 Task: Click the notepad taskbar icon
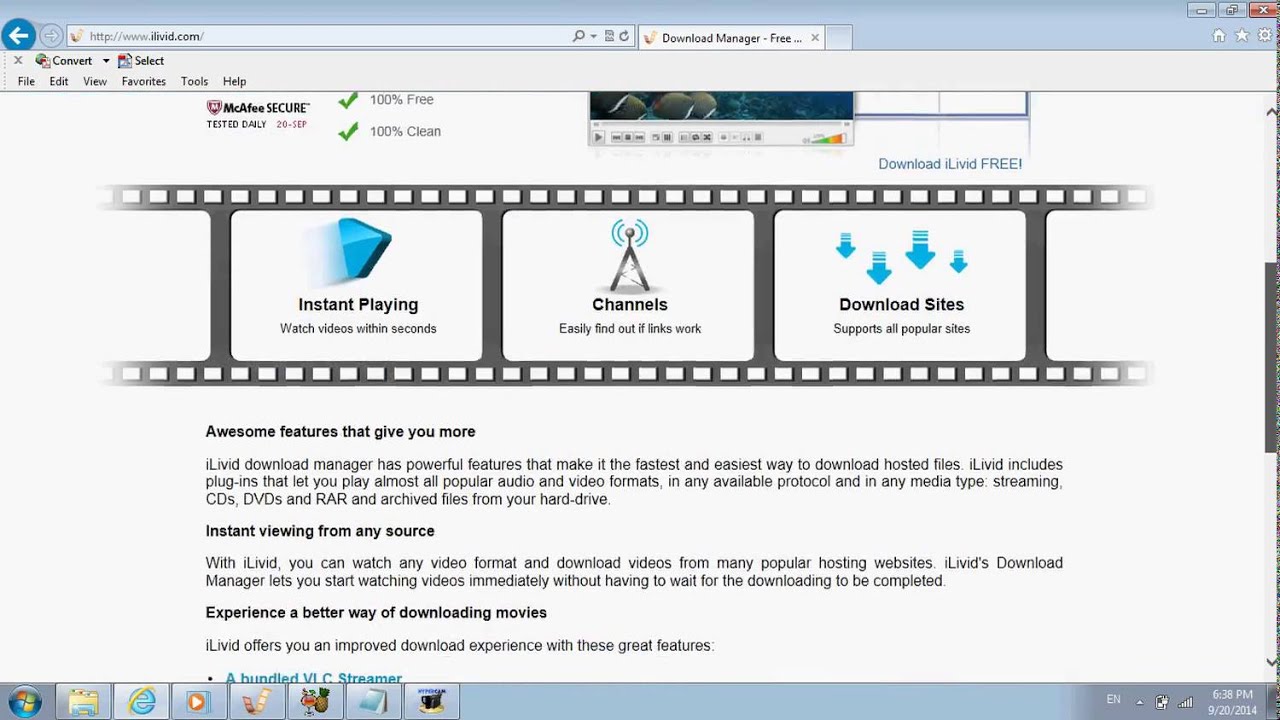click(373, 702)
